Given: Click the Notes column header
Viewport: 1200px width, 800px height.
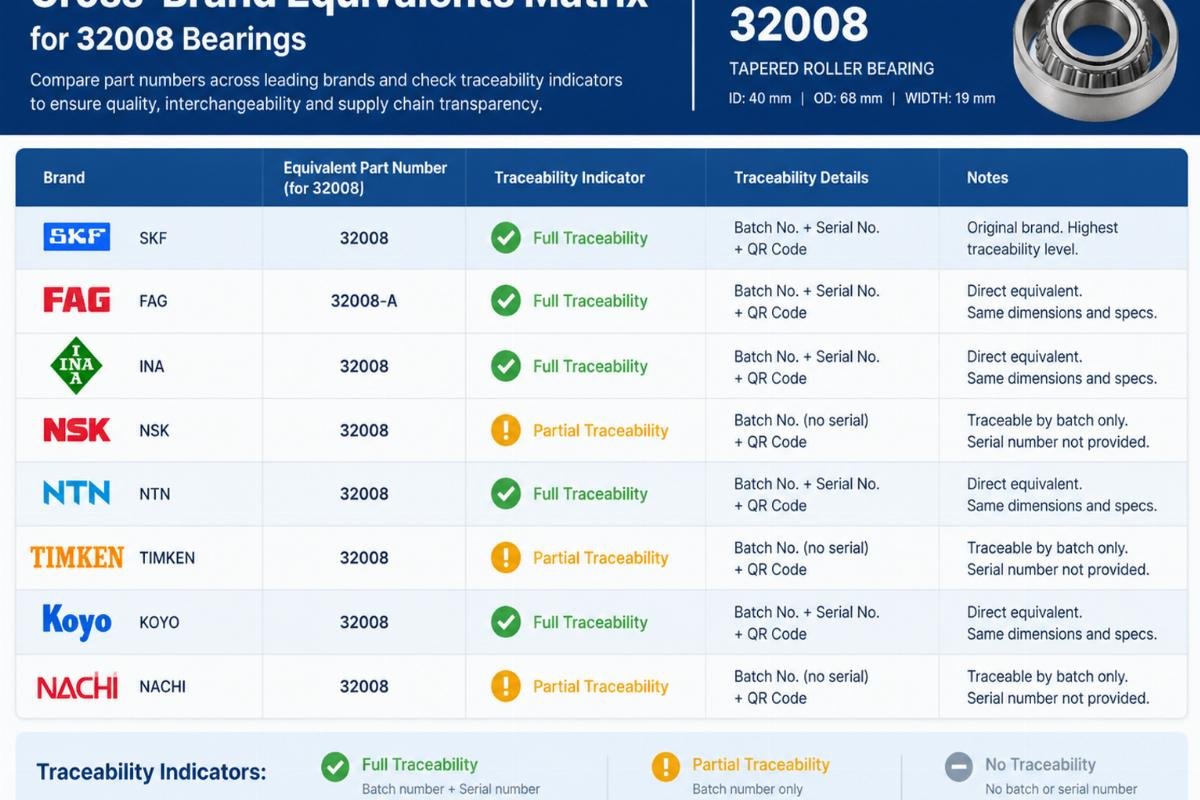Looking at the screenshot, I should [x=987, y=177].
